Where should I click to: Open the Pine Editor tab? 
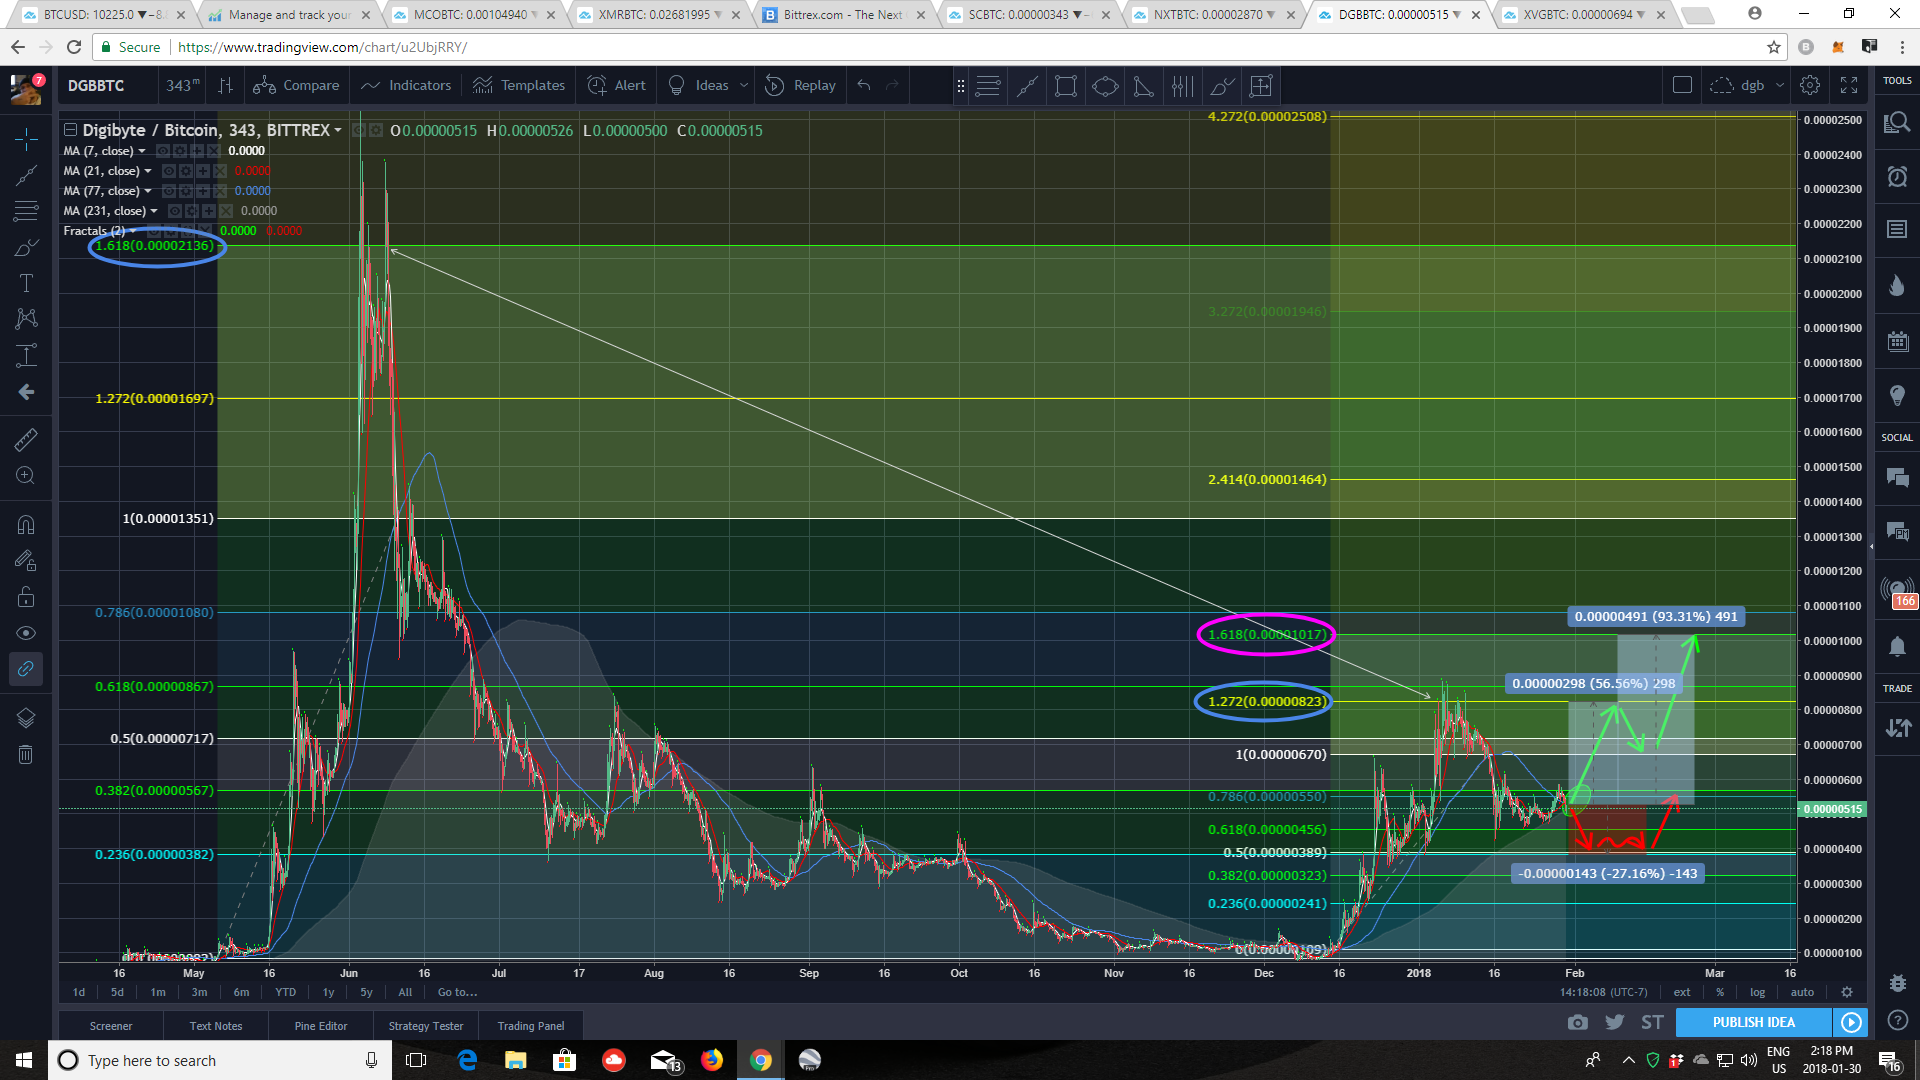pos(321,1026)
